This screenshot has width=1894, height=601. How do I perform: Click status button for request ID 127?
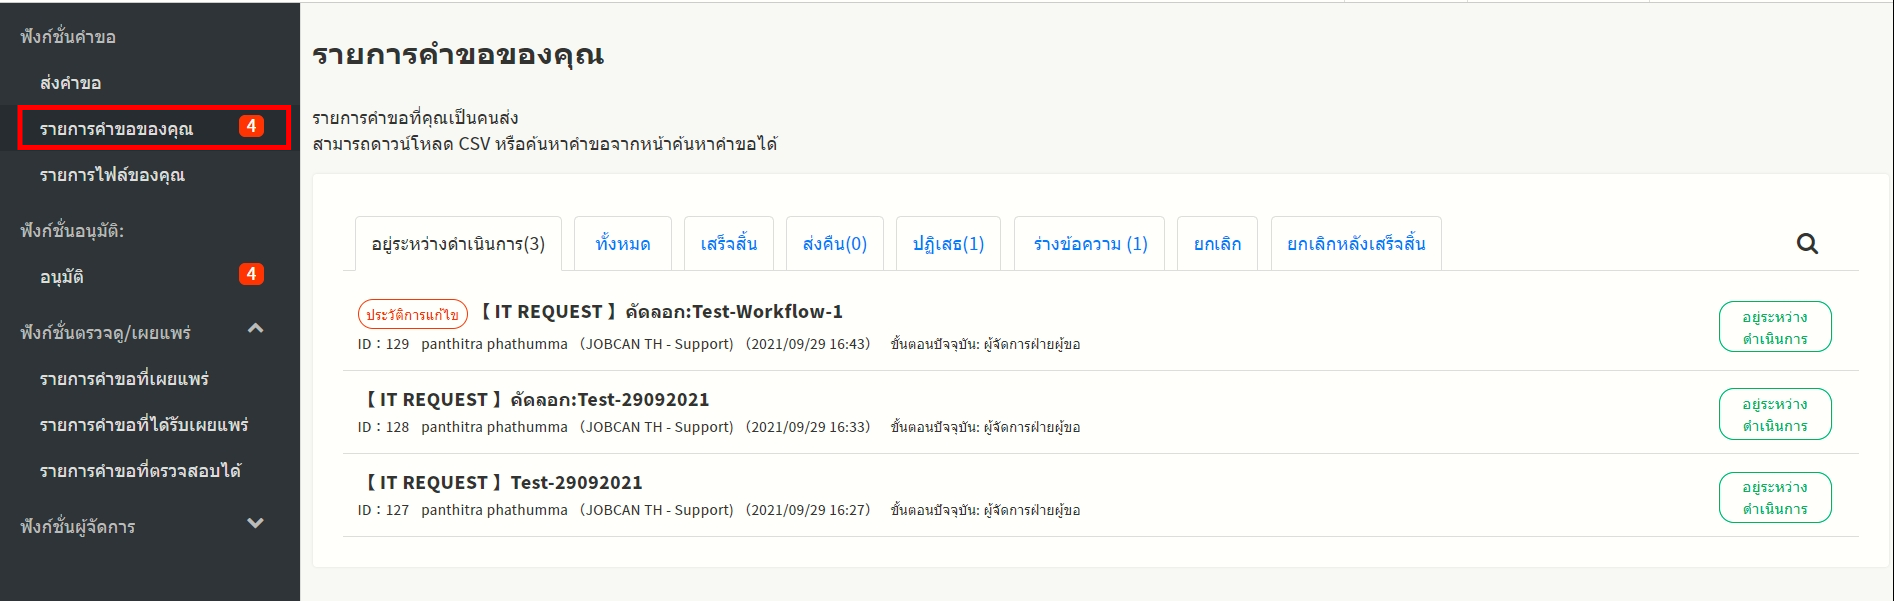pos(1774,498)
